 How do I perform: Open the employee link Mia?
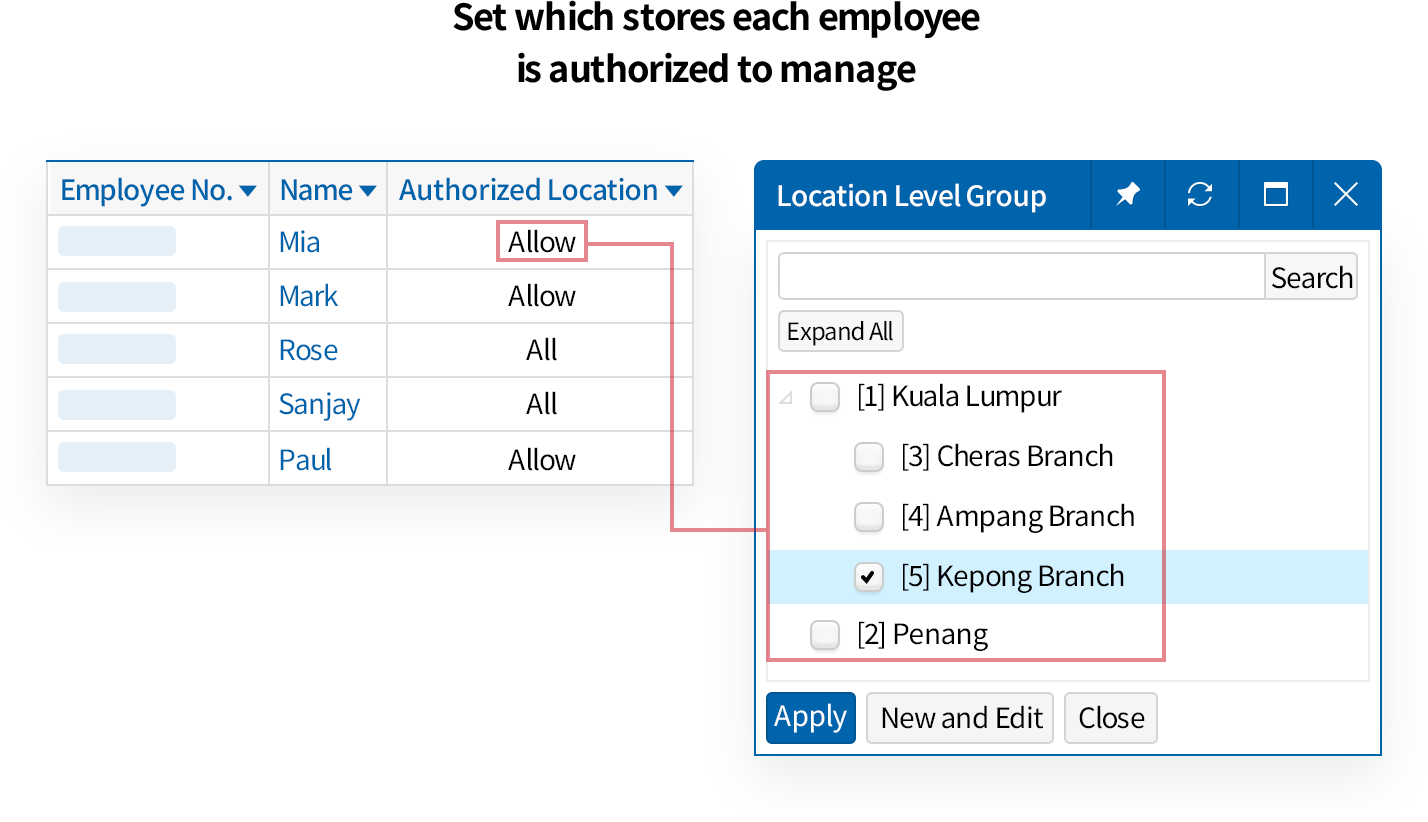tap(299, 242)
